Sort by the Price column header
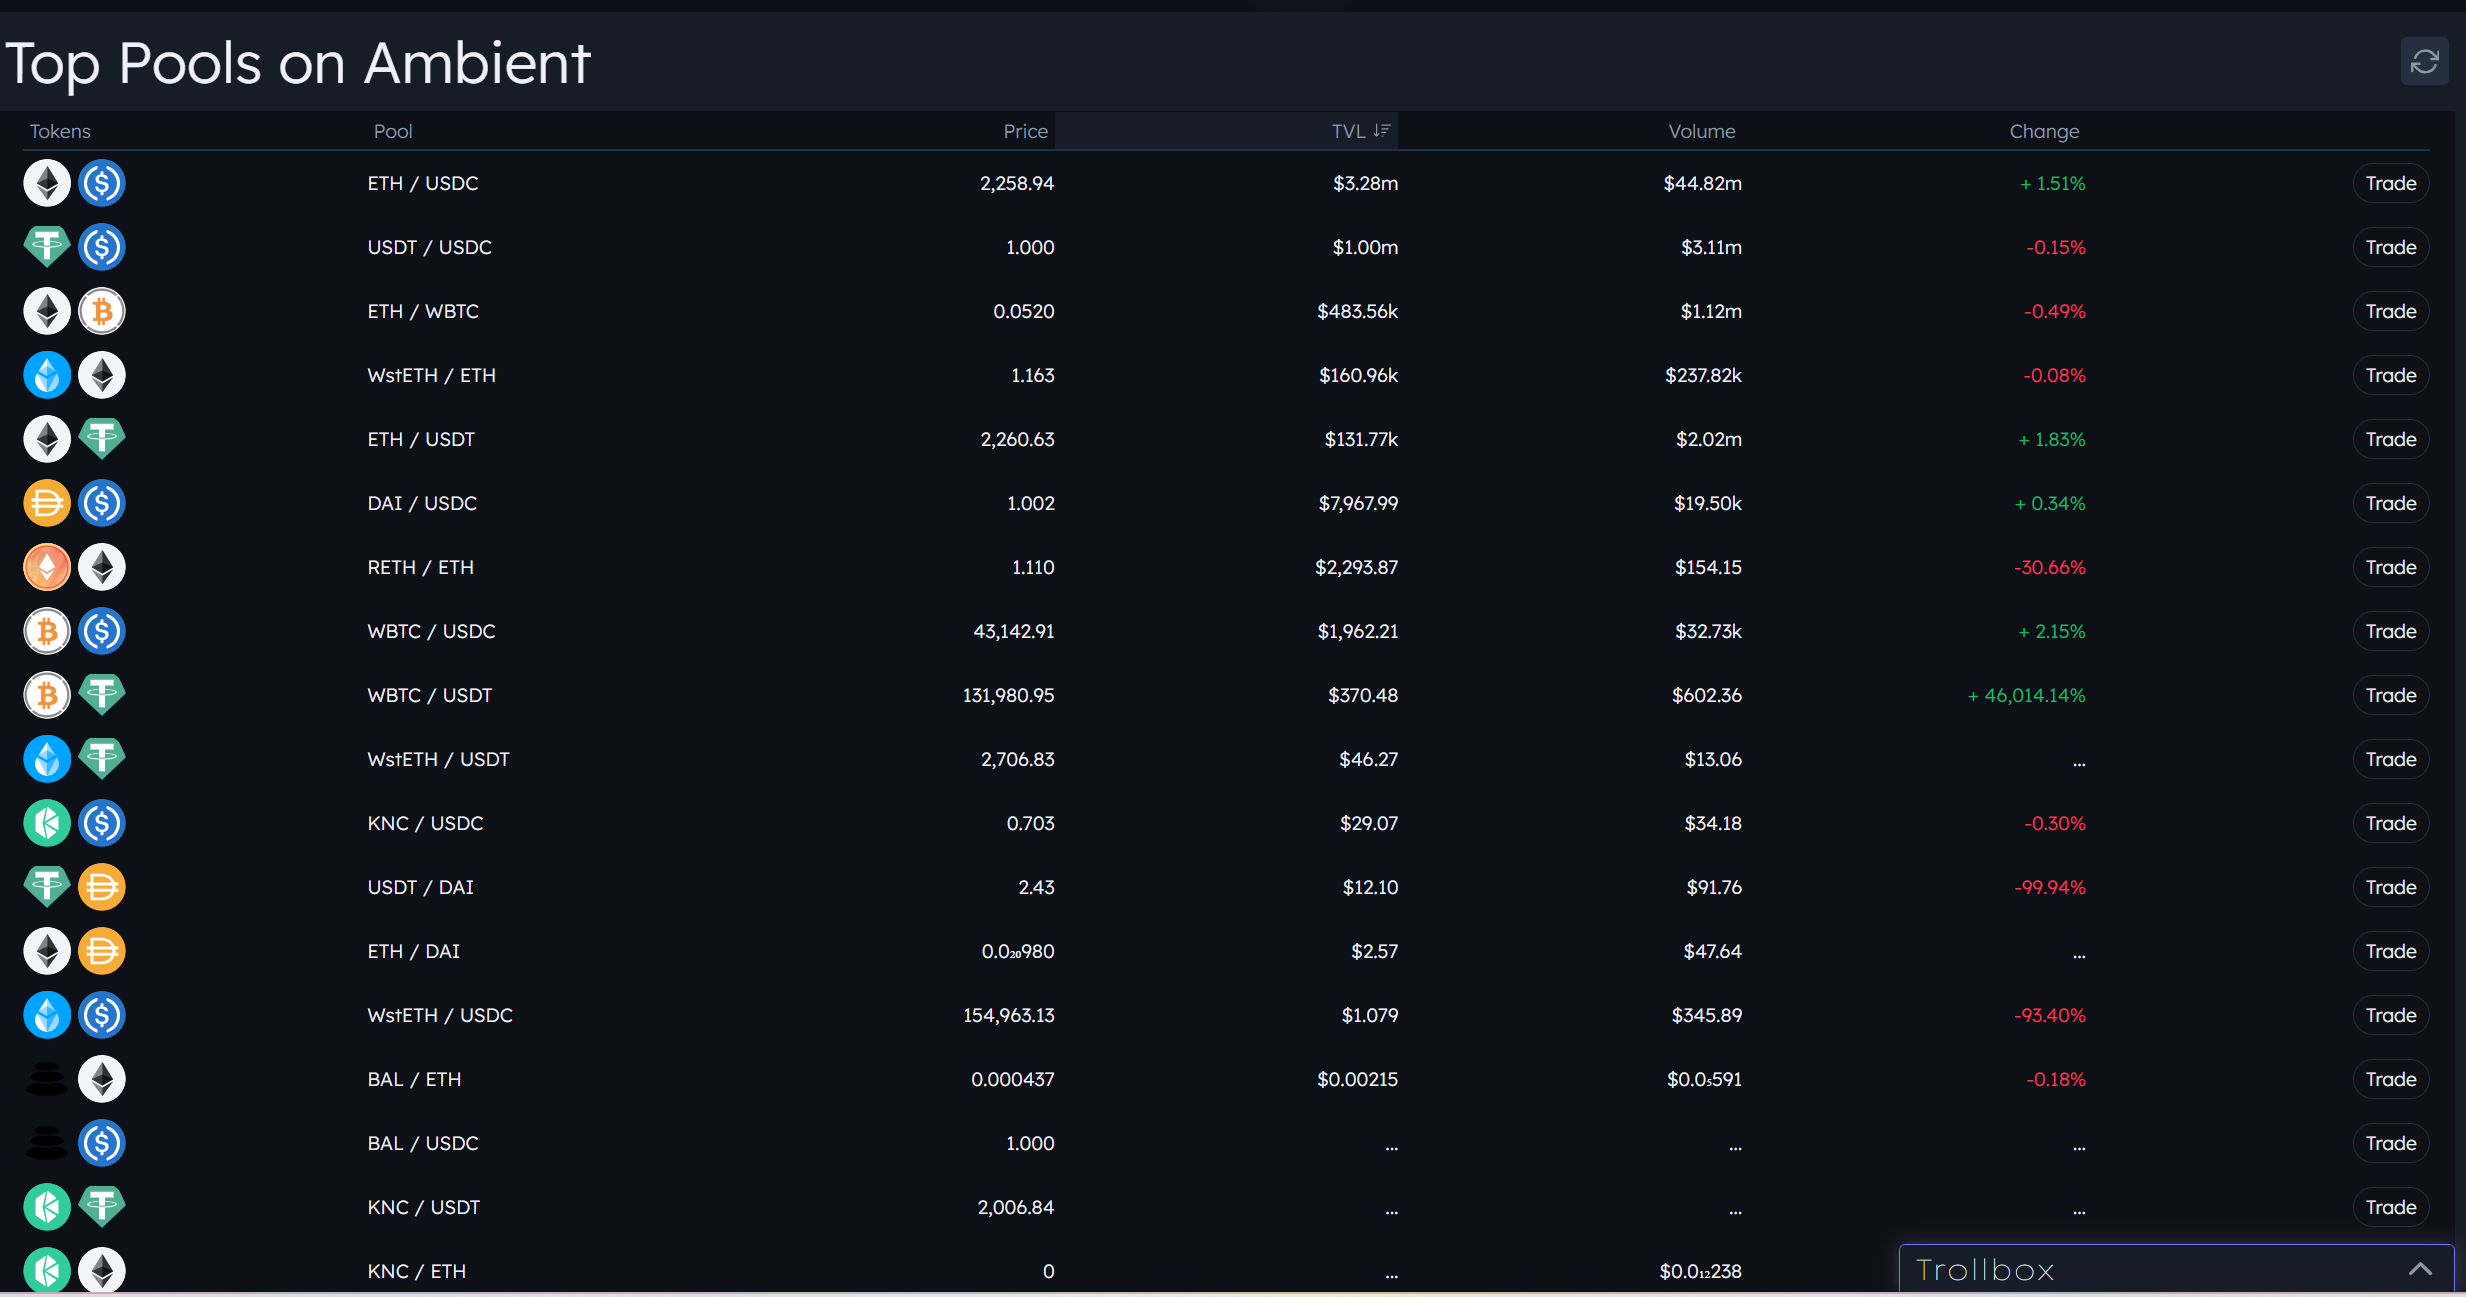 pos(1026,131)
